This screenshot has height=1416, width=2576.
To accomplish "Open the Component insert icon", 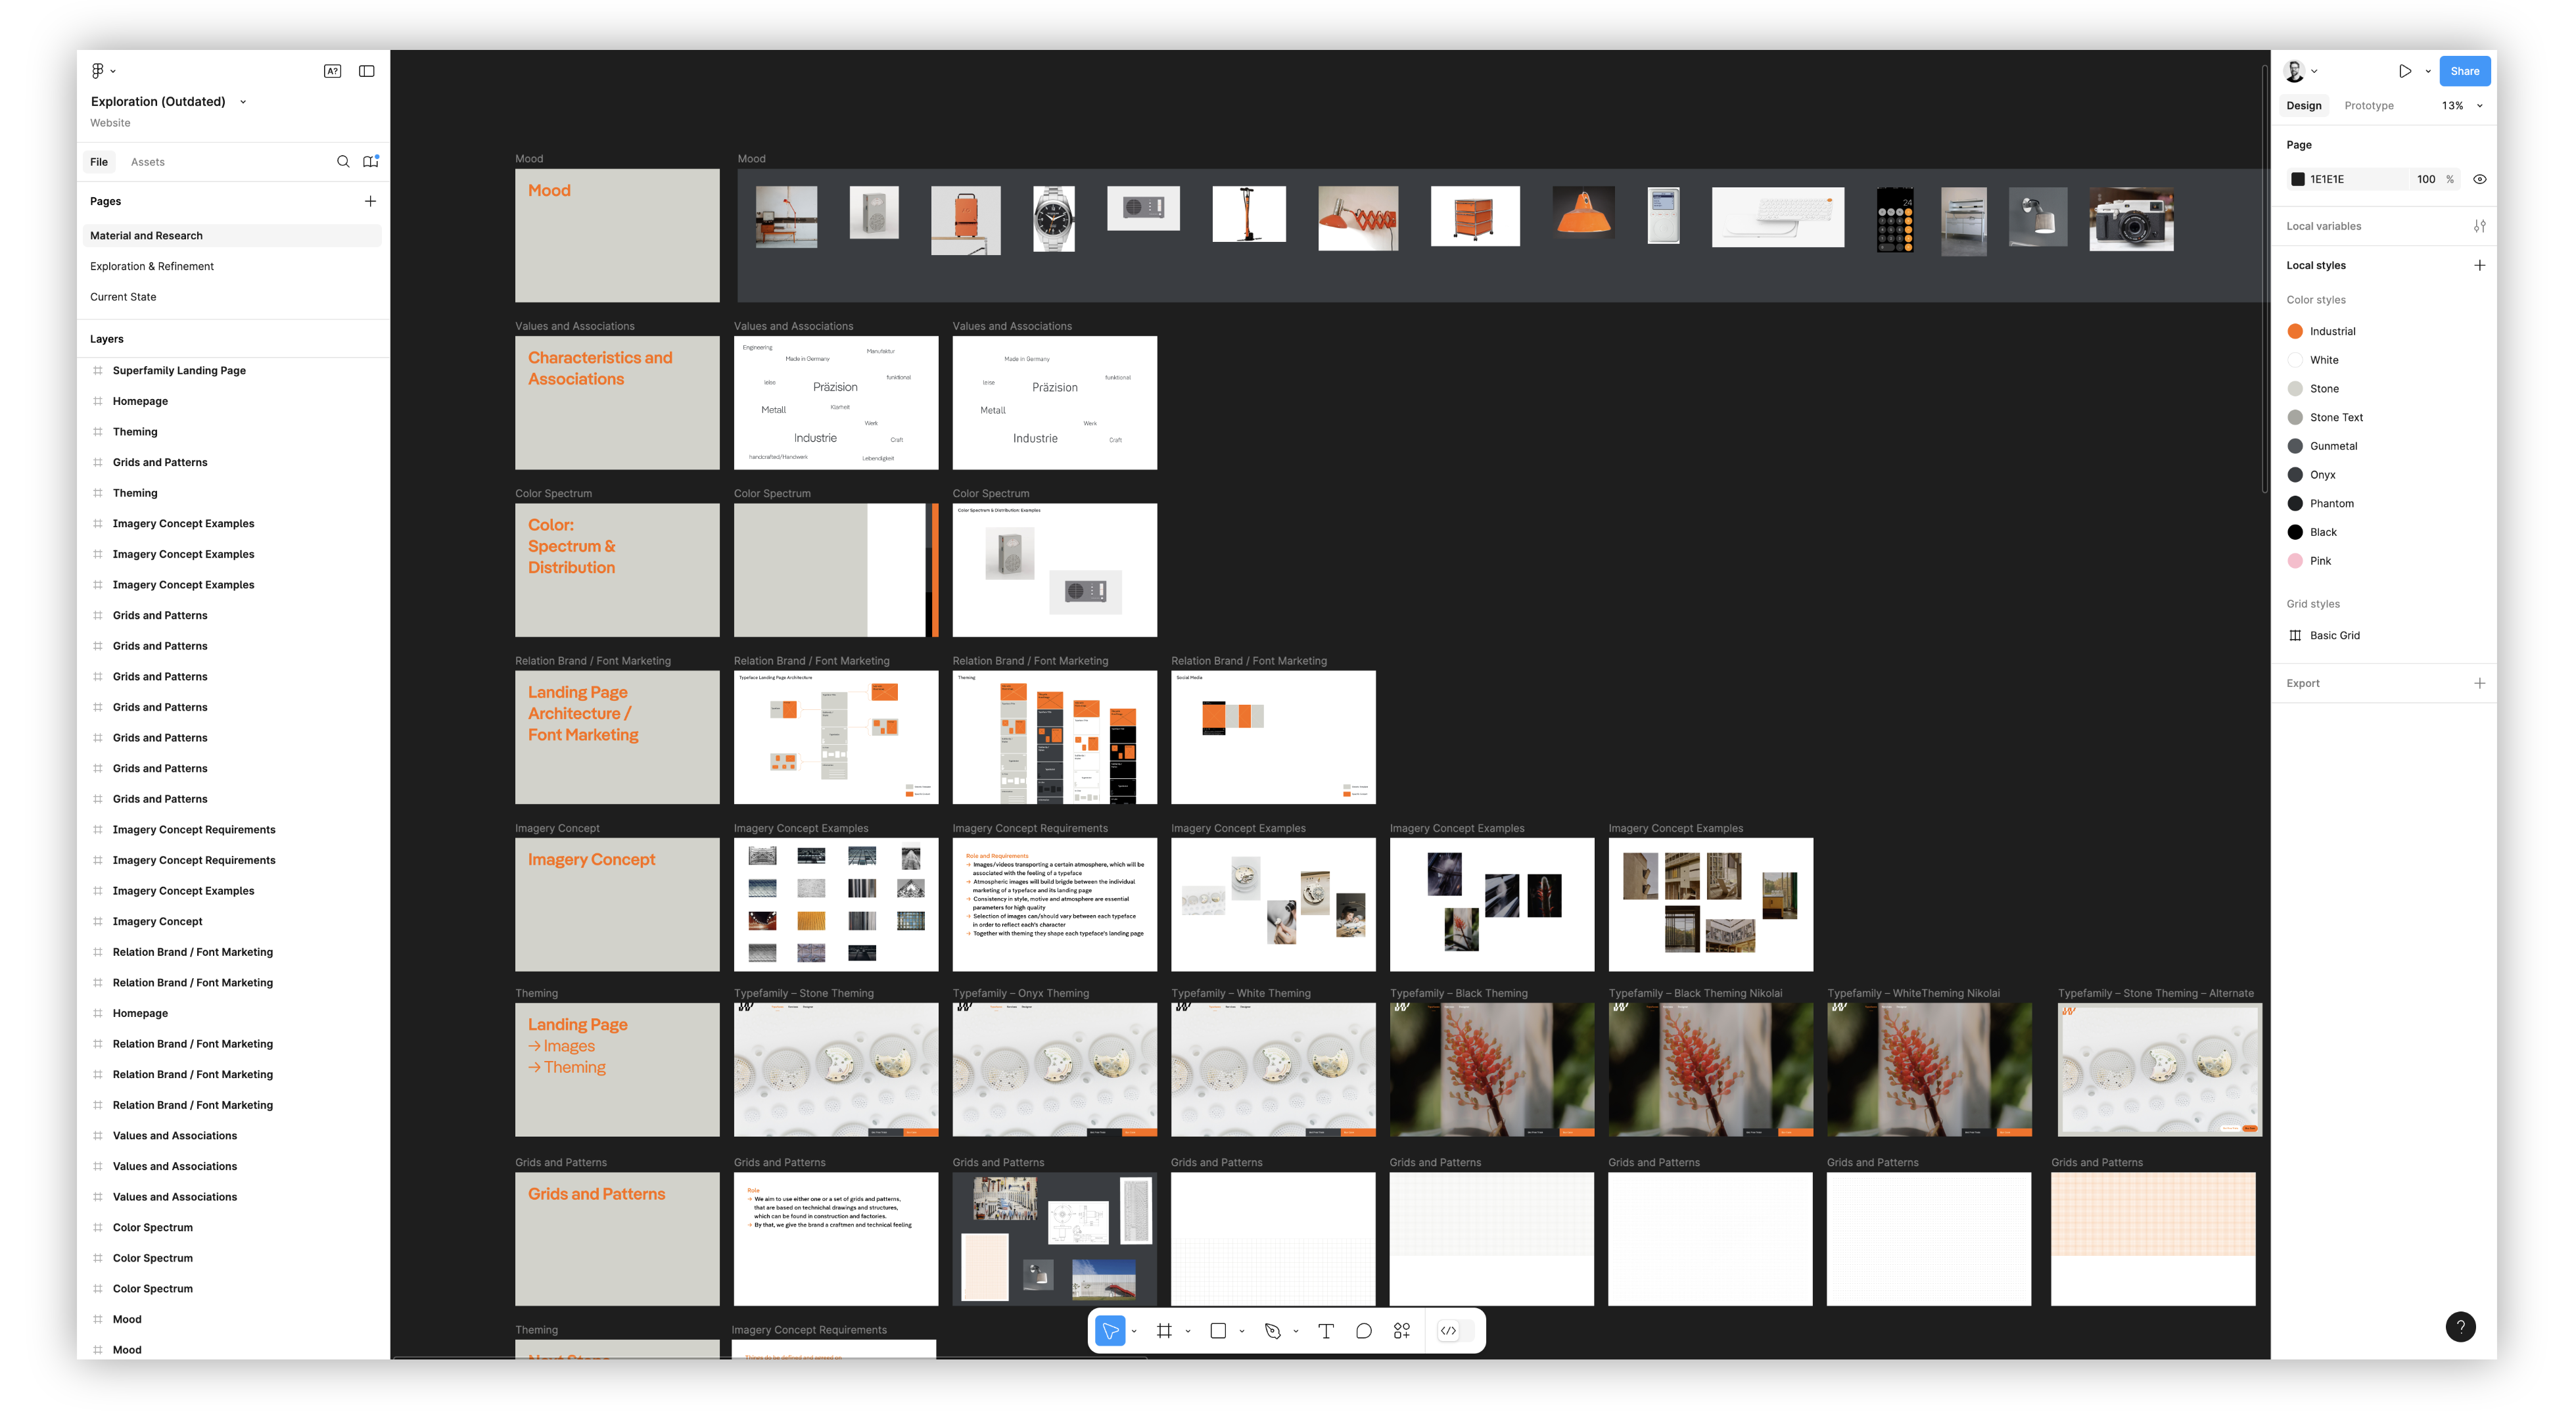I will click(1403, 1331).
